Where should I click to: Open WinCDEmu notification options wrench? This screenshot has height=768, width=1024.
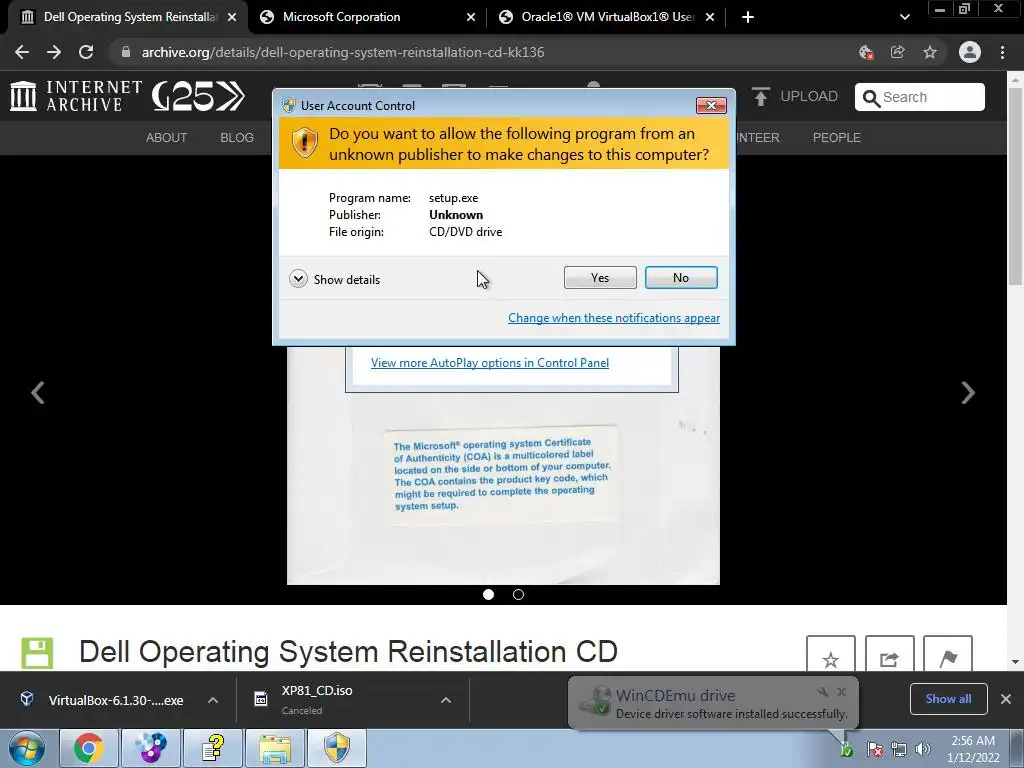tap(823, 692)
